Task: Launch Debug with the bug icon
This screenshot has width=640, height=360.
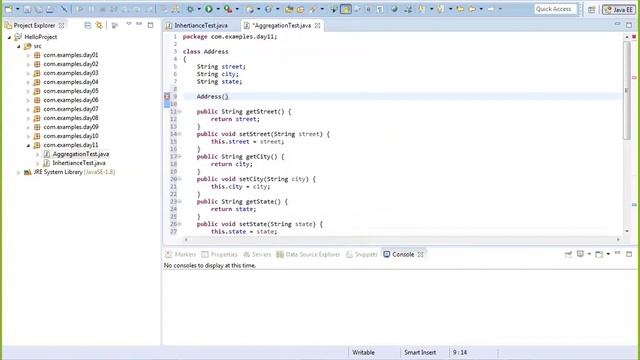Action: coord(190,9)
